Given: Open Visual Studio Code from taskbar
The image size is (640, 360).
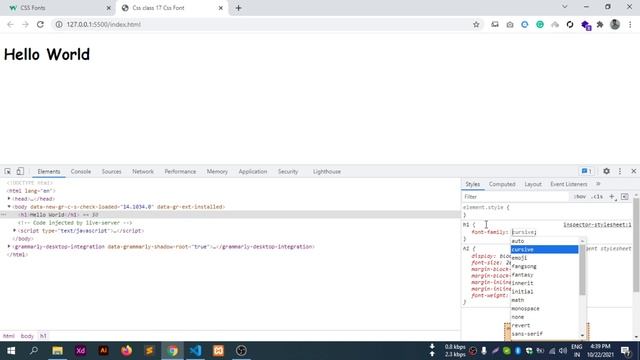Looking at the screenshot, I should coord(195,351).
